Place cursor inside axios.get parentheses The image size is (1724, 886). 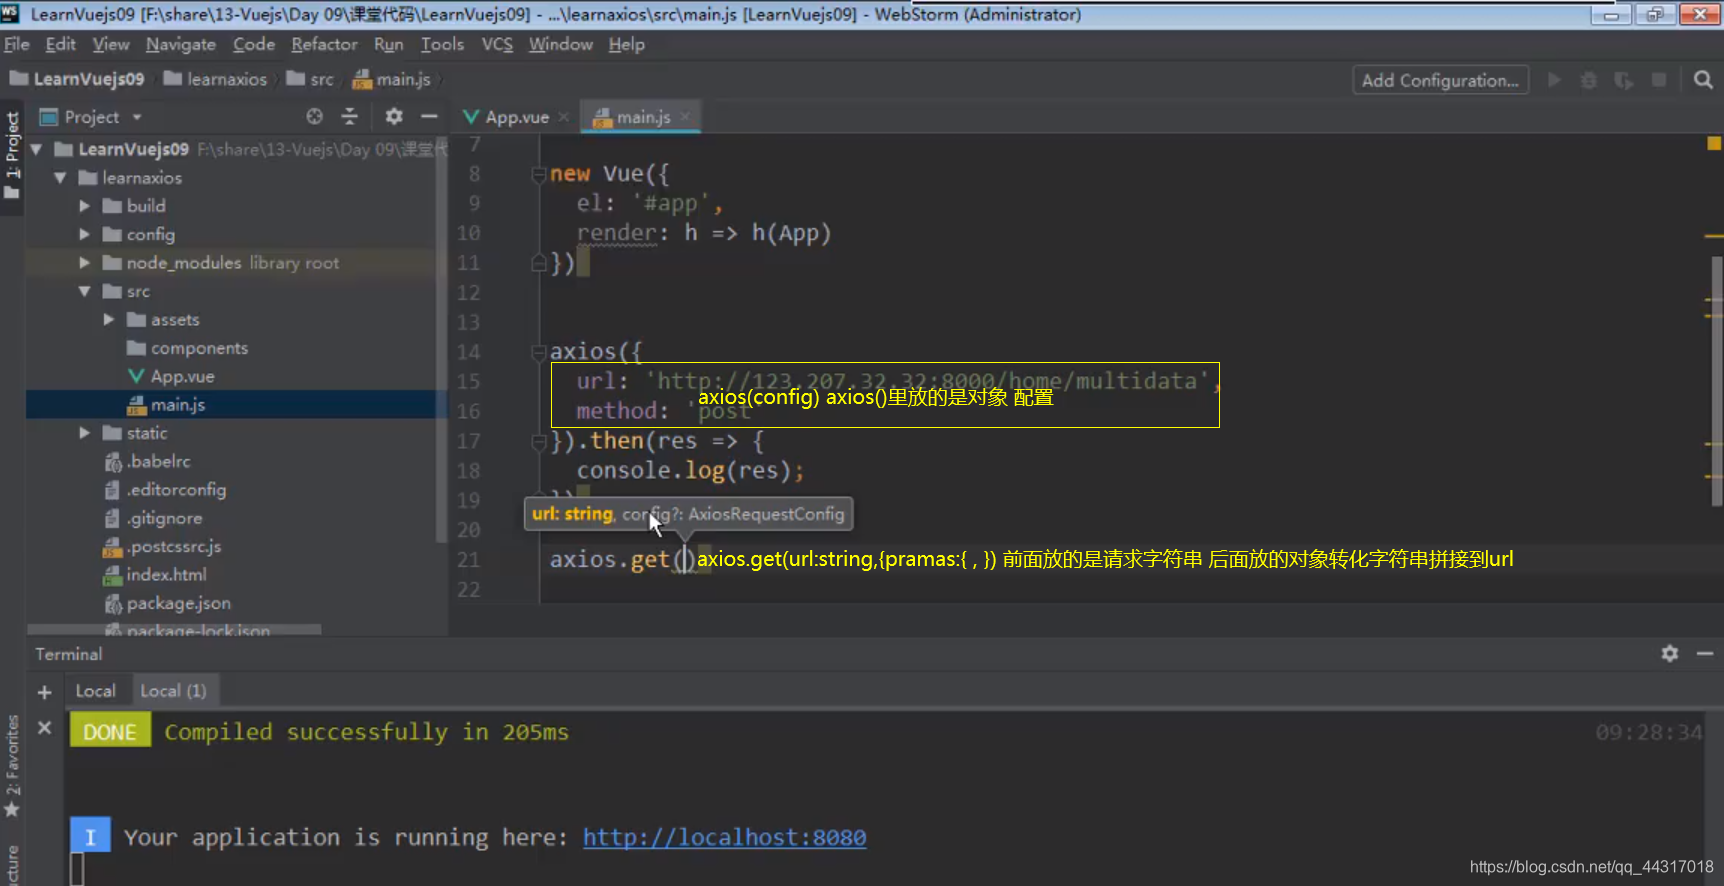coord(684,559)
